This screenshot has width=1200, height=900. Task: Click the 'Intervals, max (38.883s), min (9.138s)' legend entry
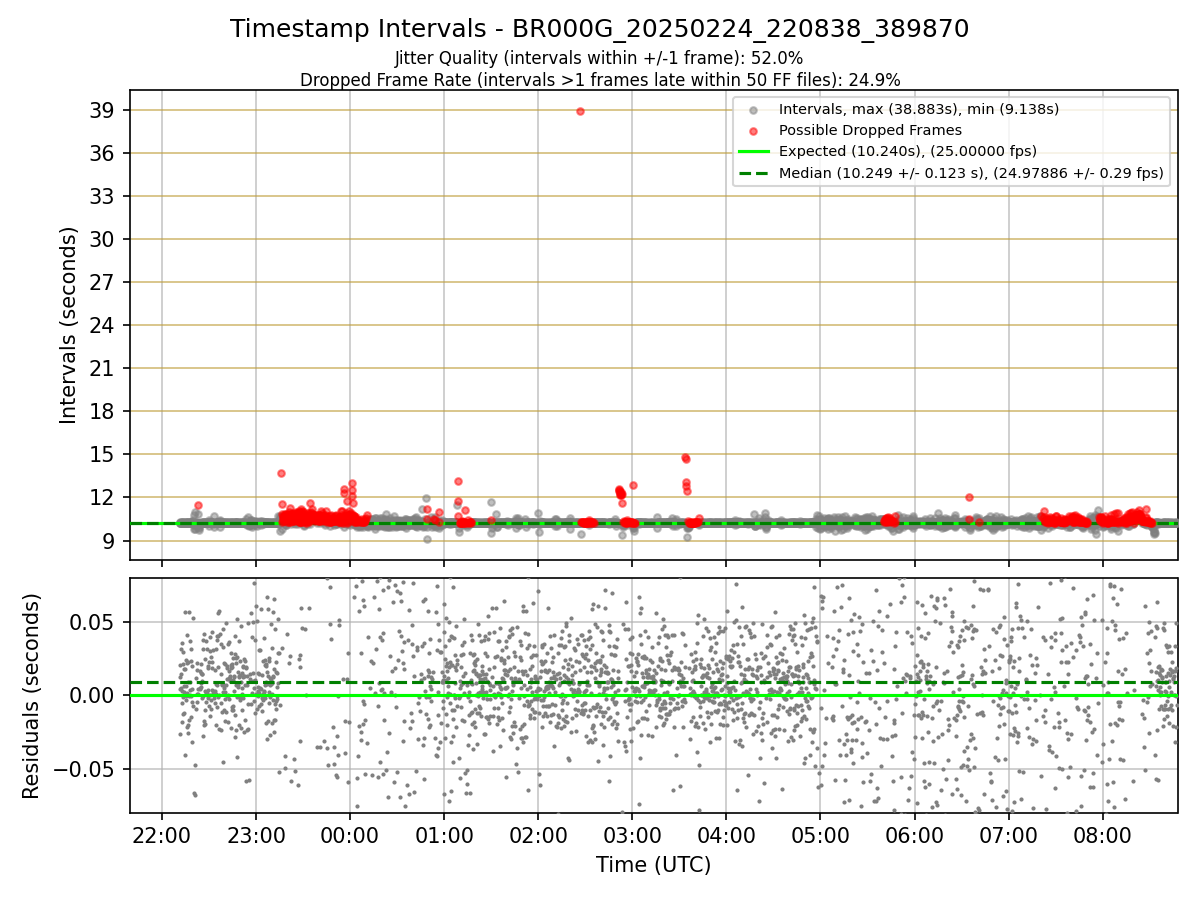click(x=919, y=109)
